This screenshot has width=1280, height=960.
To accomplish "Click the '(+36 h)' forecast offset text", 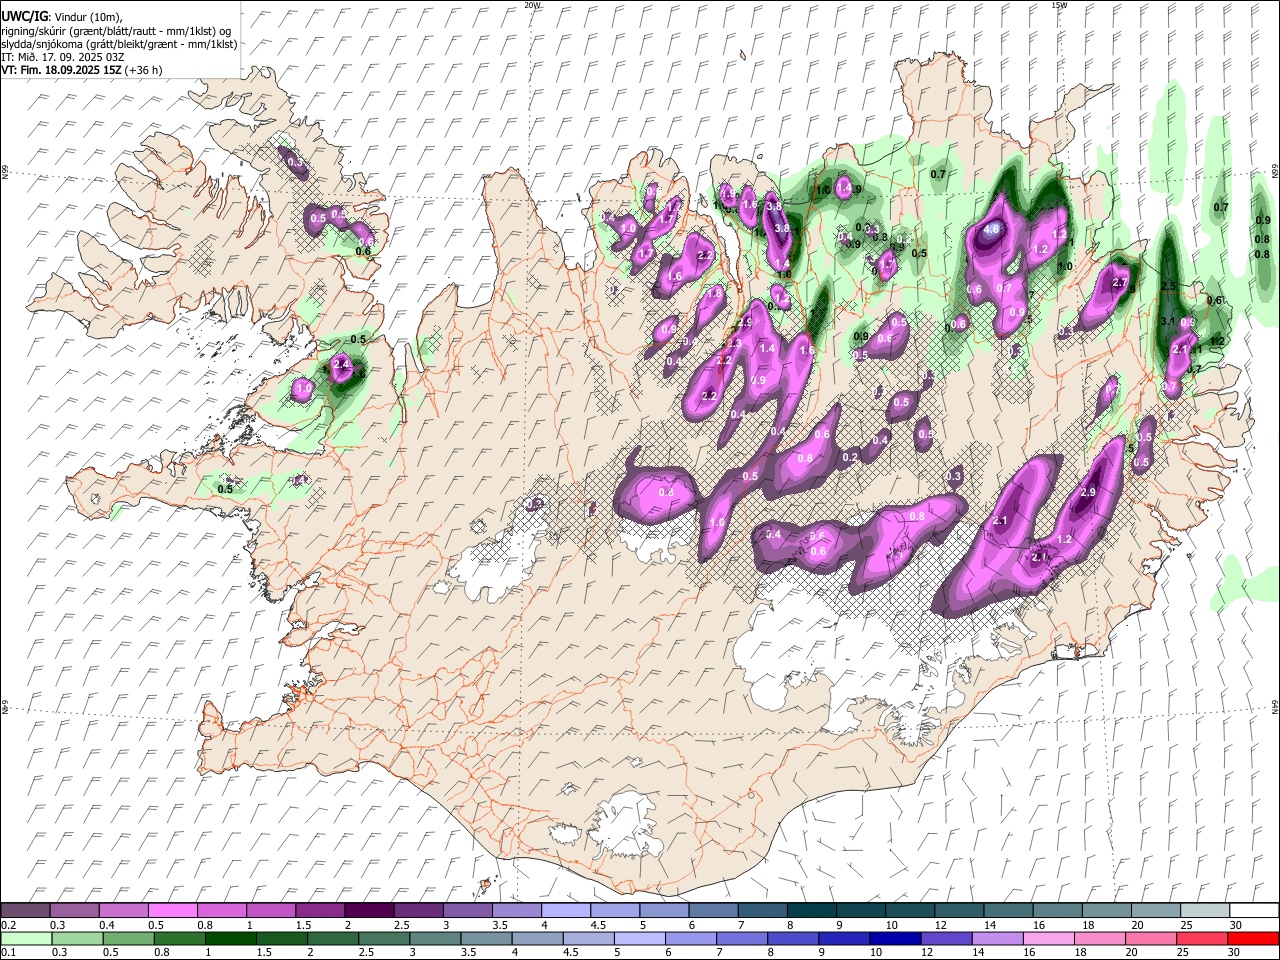I will [x=144, y=70].
